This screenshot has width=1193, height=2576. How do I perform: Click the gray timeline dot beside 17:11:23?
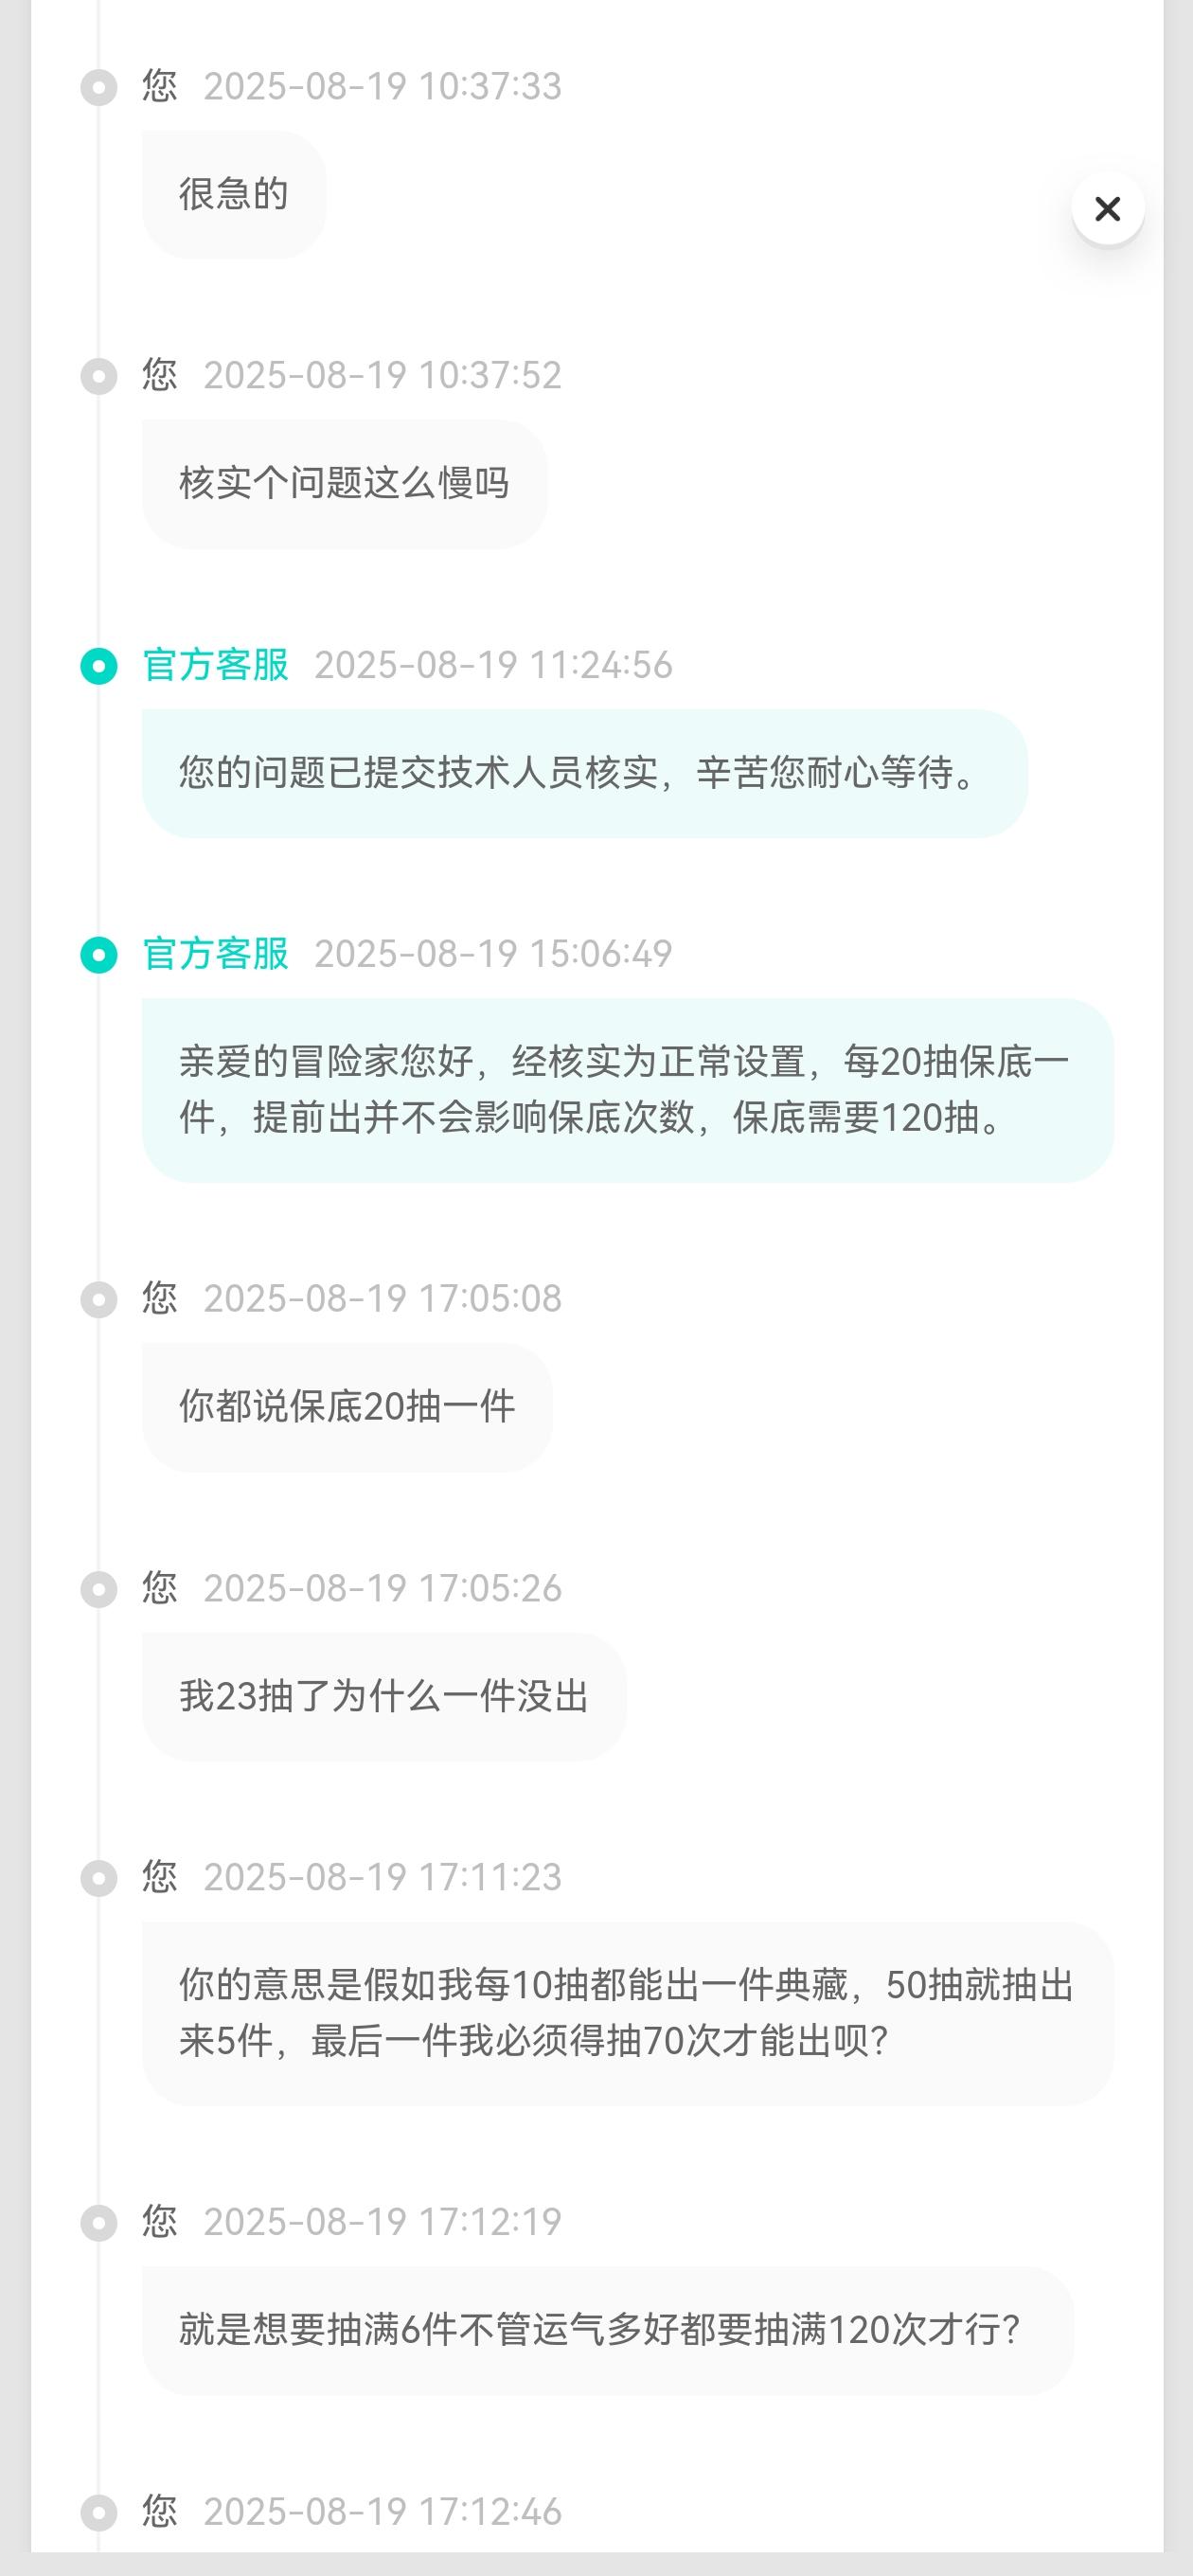(x=99, y=1878)
